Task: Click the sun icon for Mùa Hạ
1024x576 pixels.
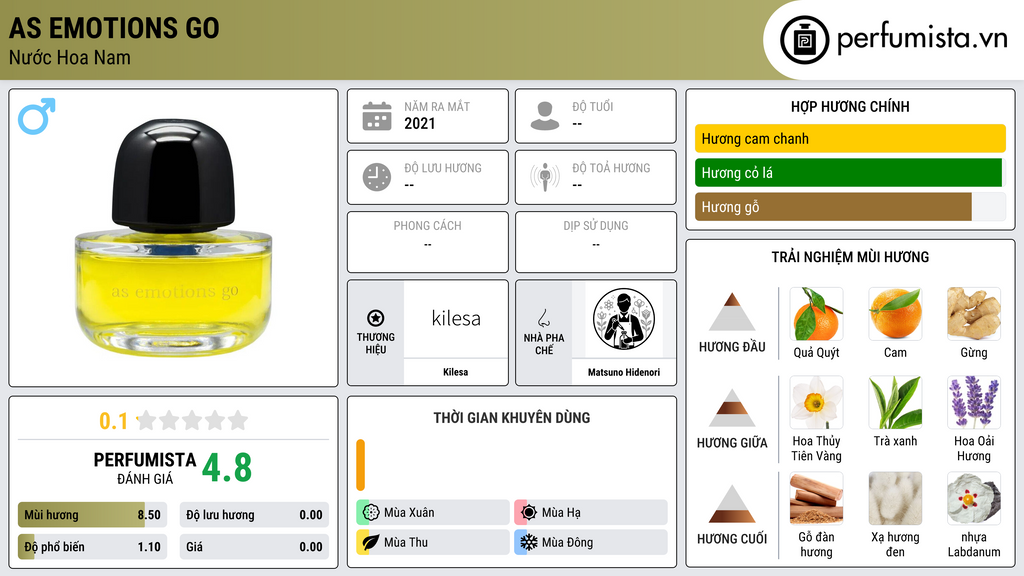Action: 529,512
